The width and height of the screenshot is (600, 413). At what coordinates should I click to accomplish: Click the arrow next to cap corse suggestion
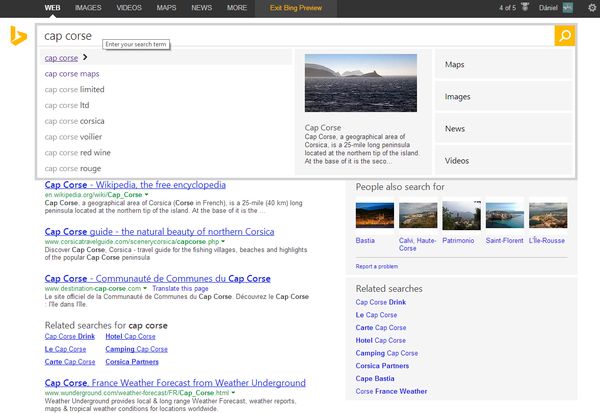point(85,57)
